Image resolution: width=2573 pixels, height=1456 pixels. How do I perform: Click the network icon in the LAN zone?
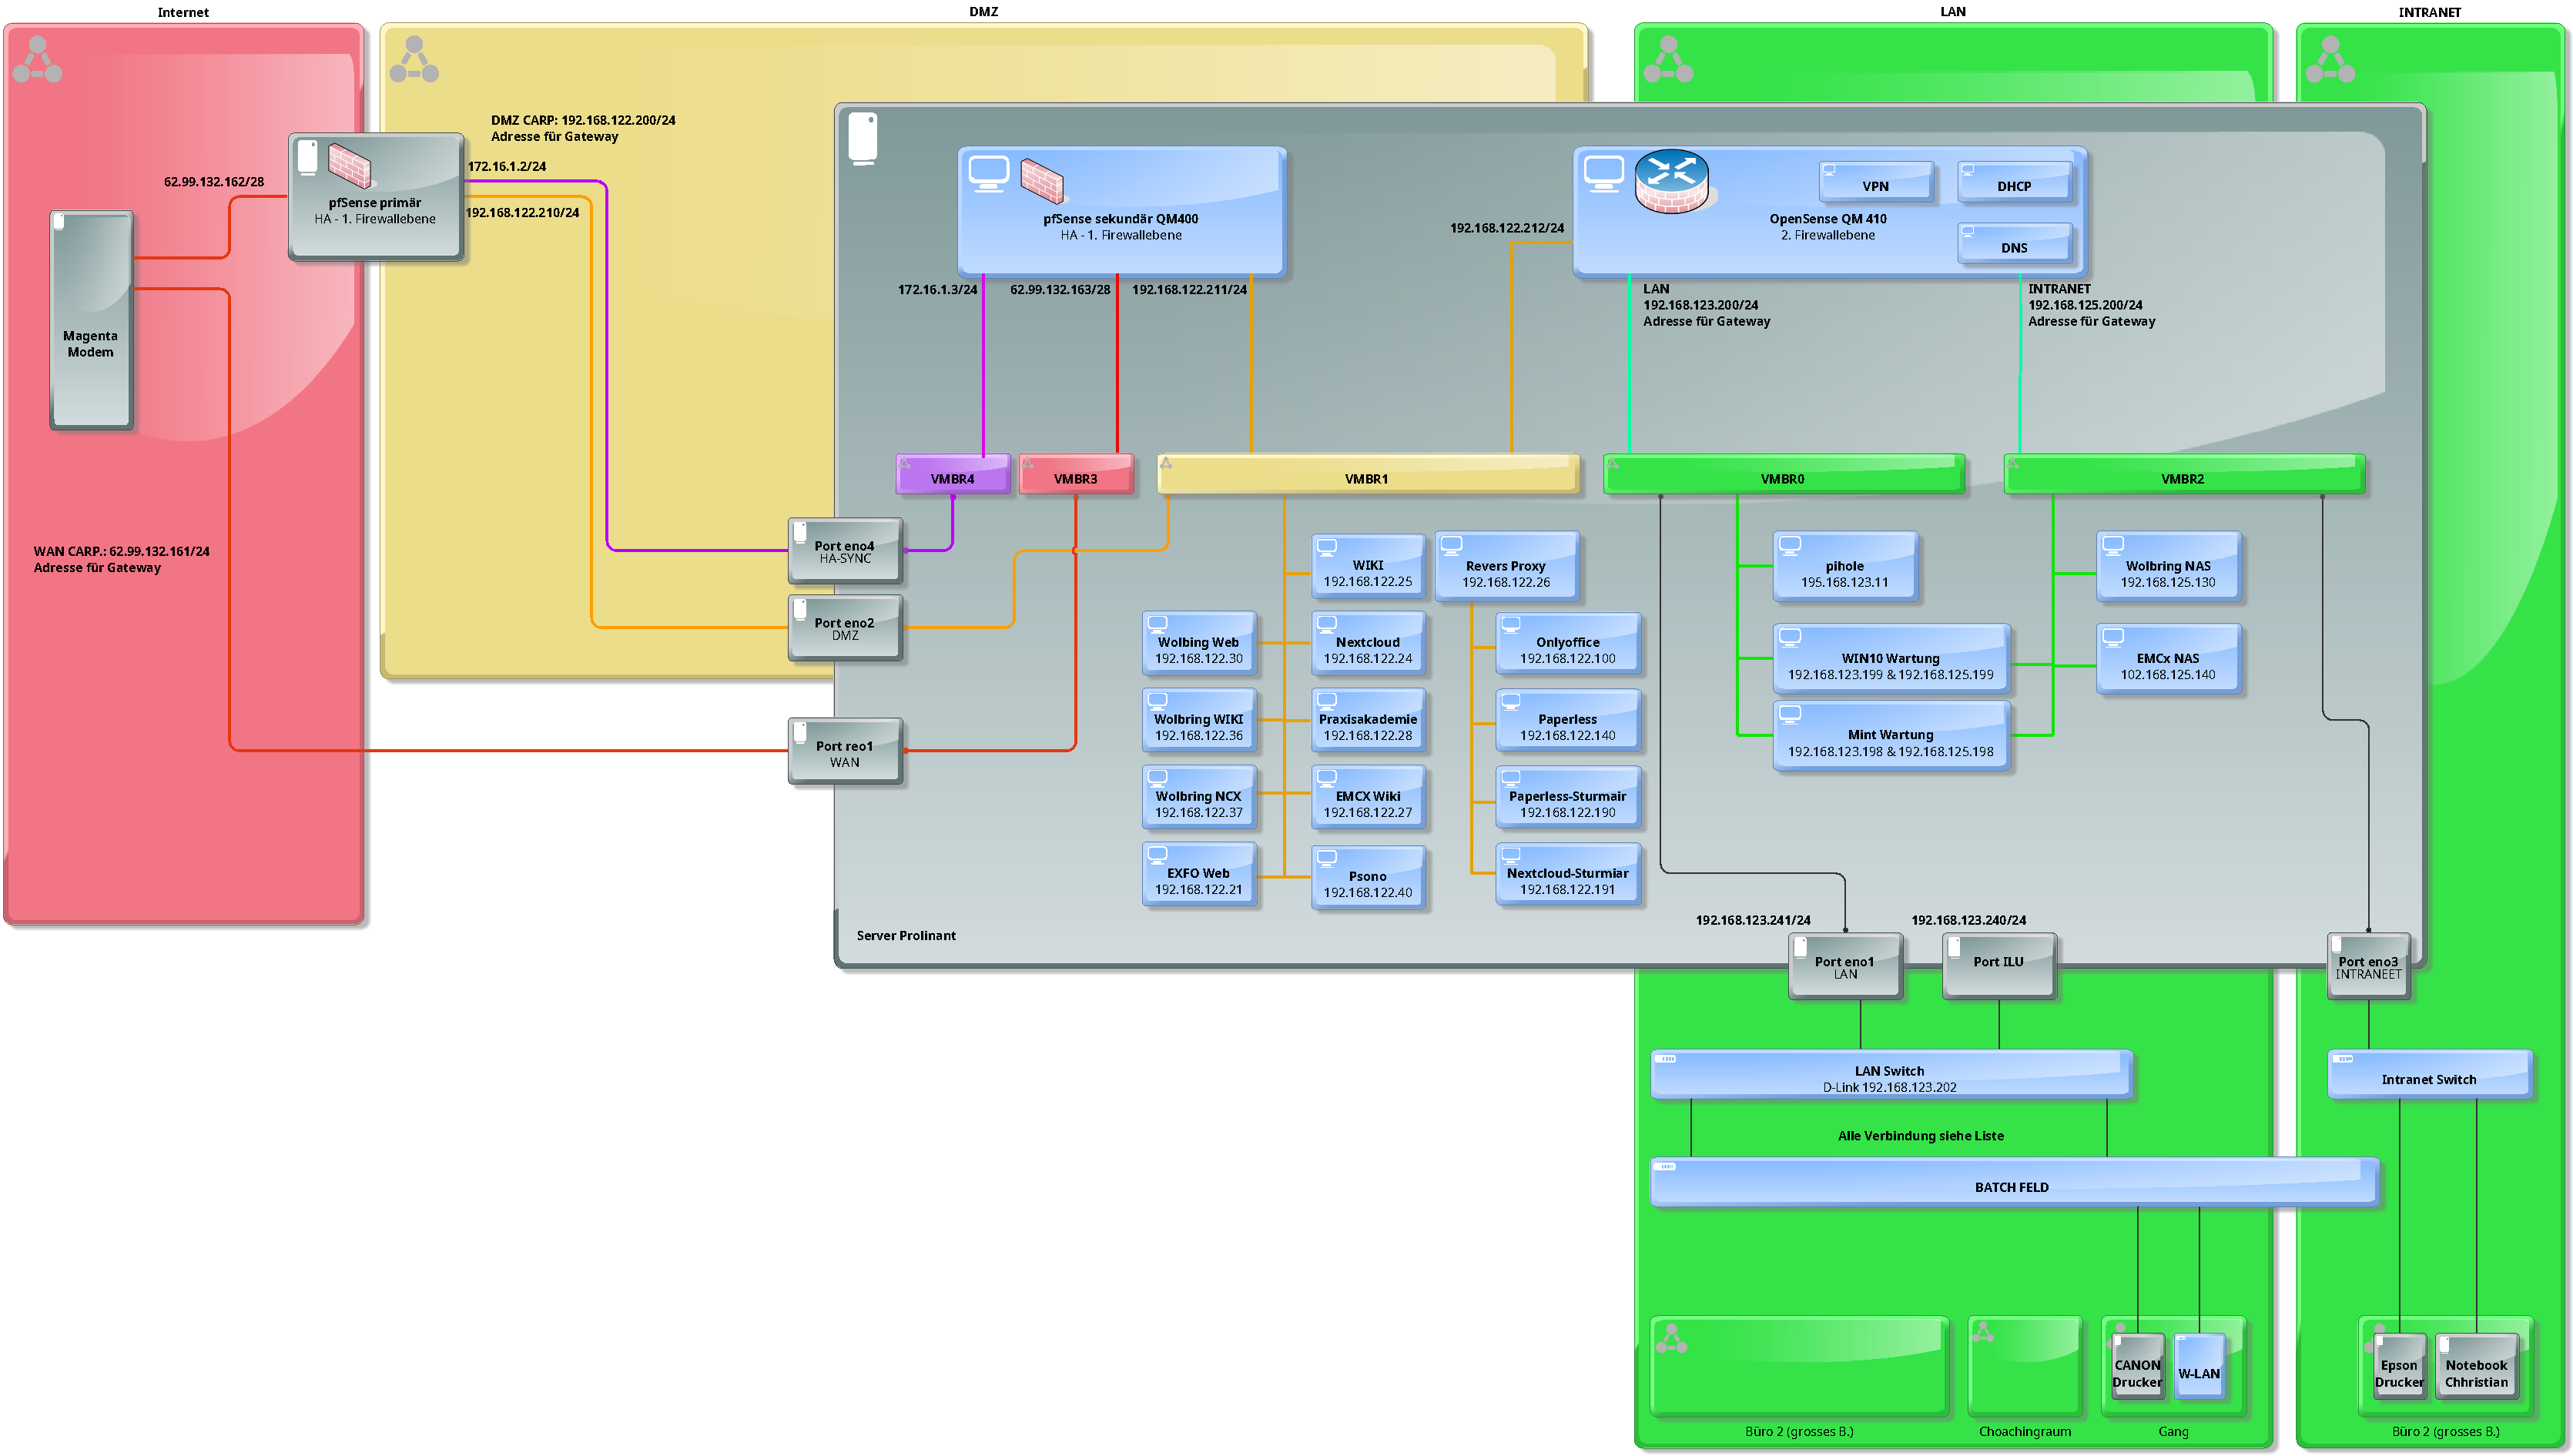click(1668, 60)
